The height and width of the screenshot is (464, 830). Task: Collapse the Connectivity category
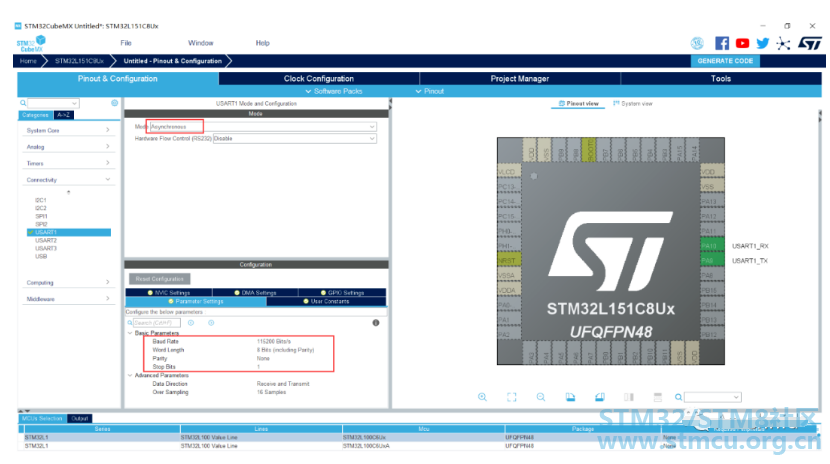pos(68,180)
